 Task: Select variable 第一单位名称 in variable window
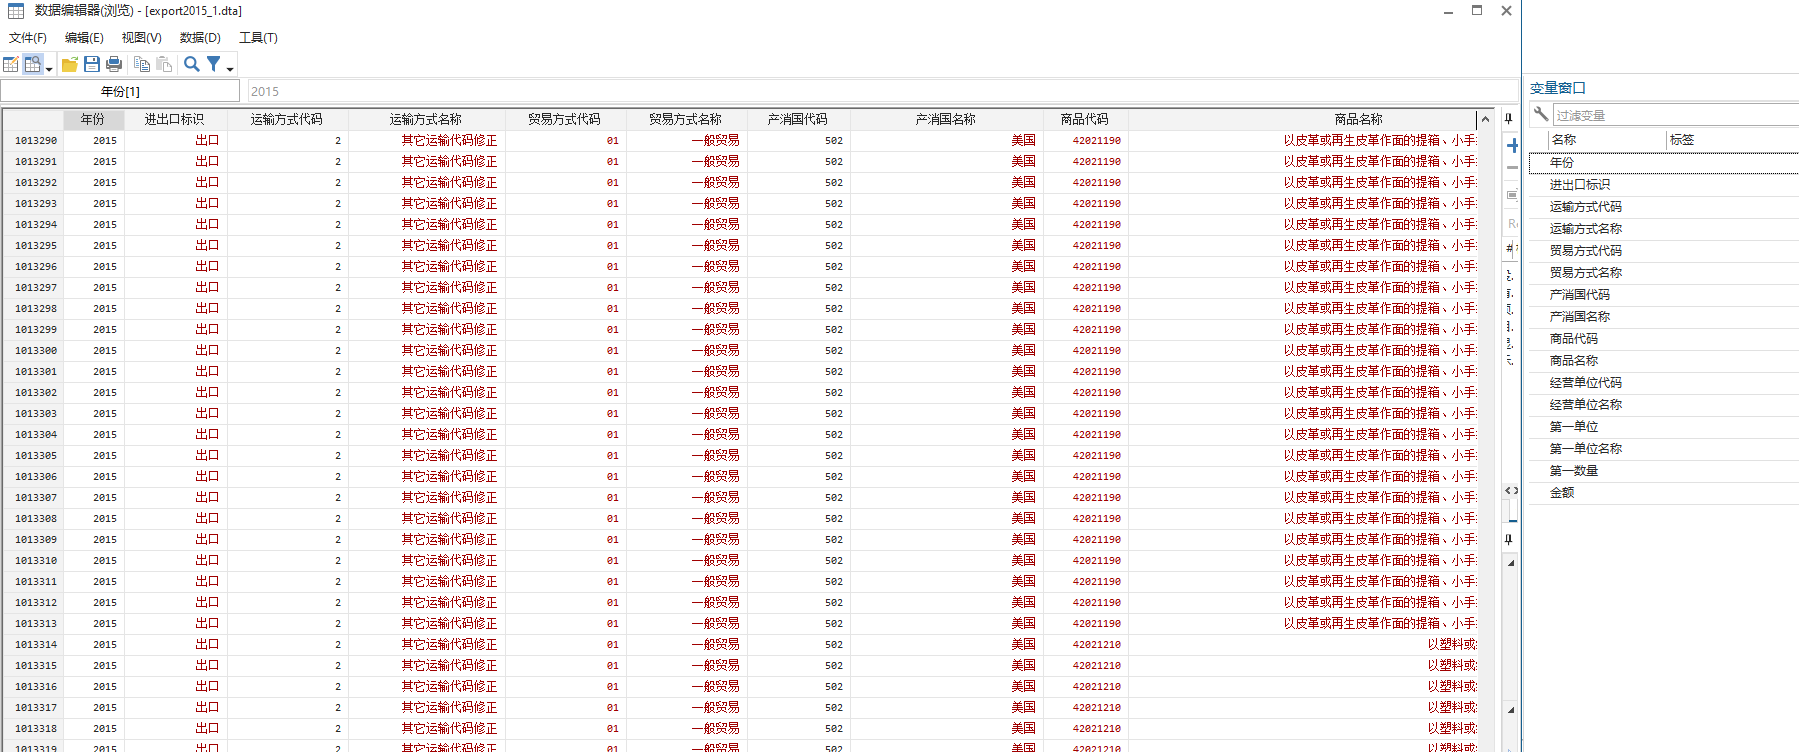pos(1664,448)
